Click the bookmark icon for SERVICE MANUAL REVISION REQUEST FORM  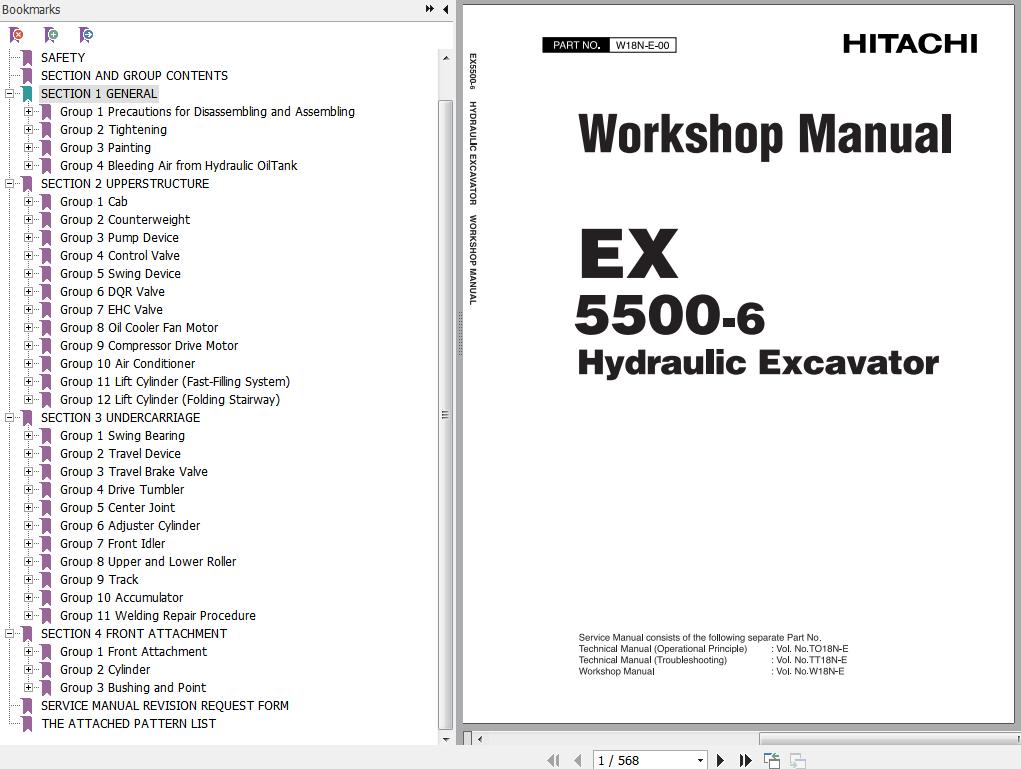point(27,706)
